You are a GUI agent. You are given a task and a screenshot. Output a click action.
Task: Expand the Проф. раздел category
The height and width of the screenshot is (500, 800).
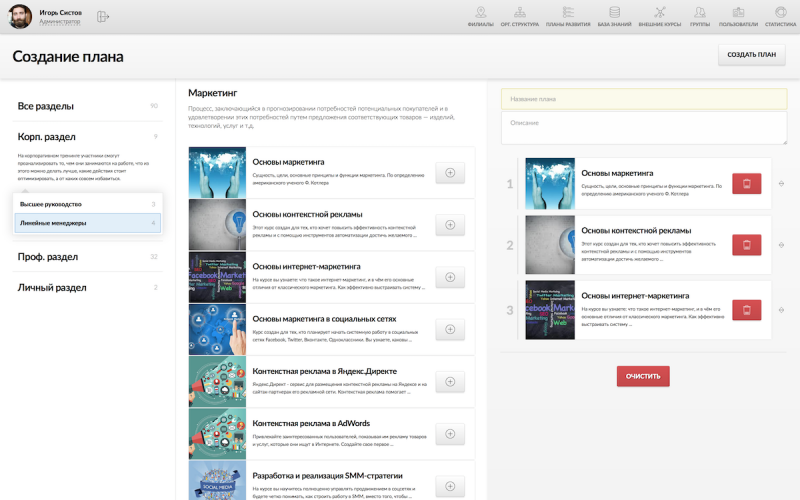pos(48,257)
